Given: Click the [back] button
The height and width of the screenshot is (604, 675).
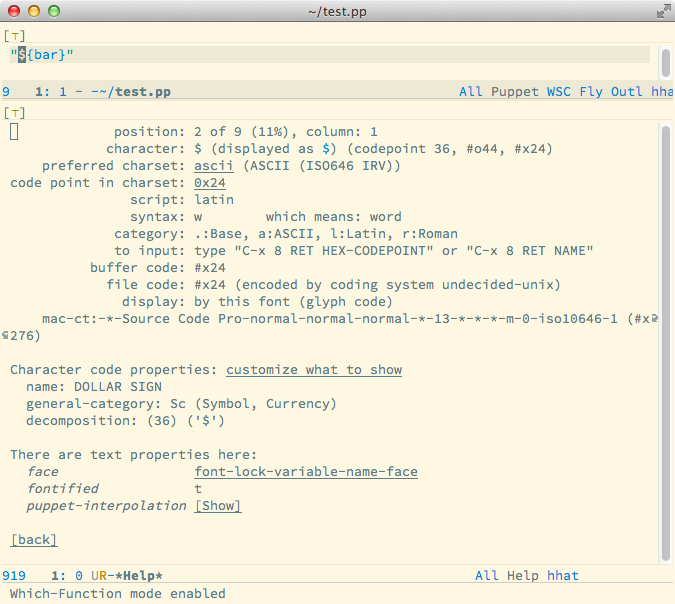Looking at the screenshot, I should tap(34, 540).
